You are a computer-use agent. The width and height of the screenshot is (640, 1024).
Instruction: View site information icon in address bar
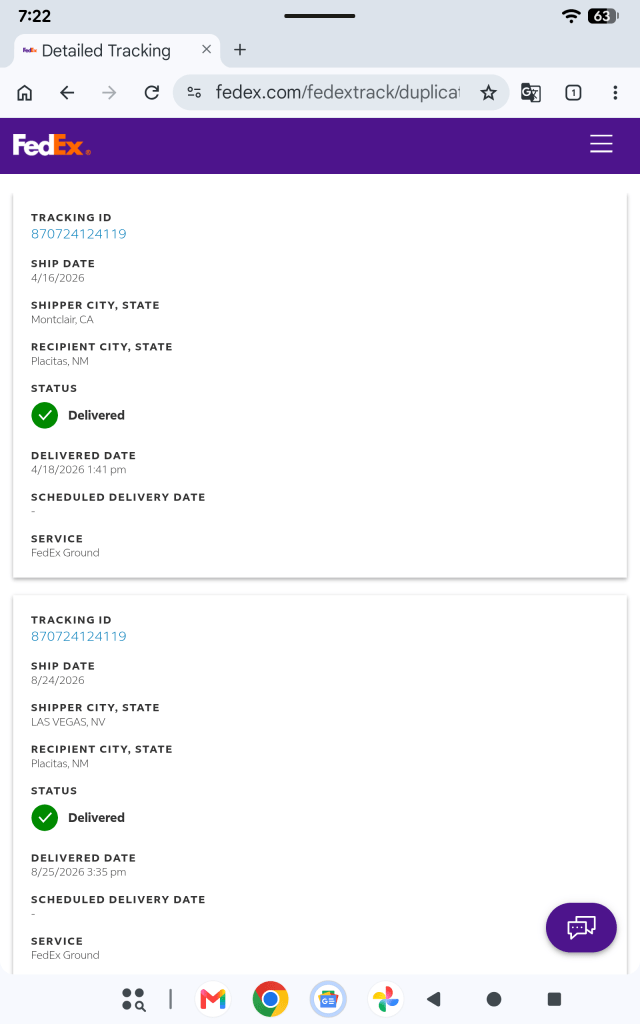194,93
